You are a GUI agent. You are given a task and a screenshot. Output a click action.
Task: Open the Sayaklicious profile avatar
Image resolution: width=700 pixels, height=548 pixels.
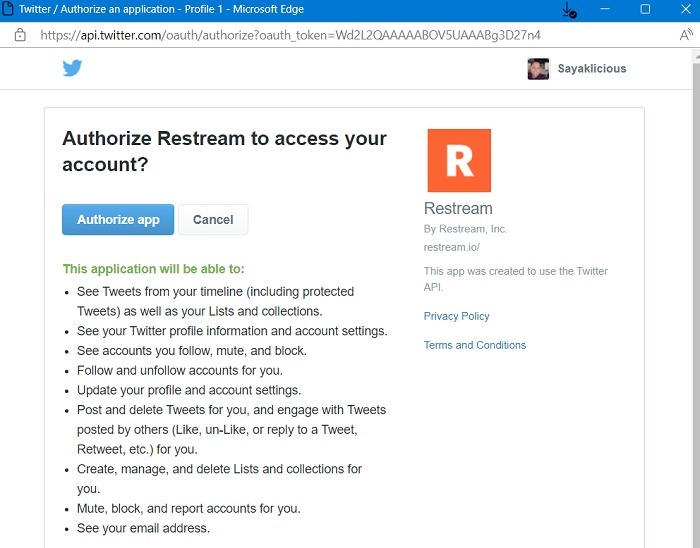pos(538,69)
